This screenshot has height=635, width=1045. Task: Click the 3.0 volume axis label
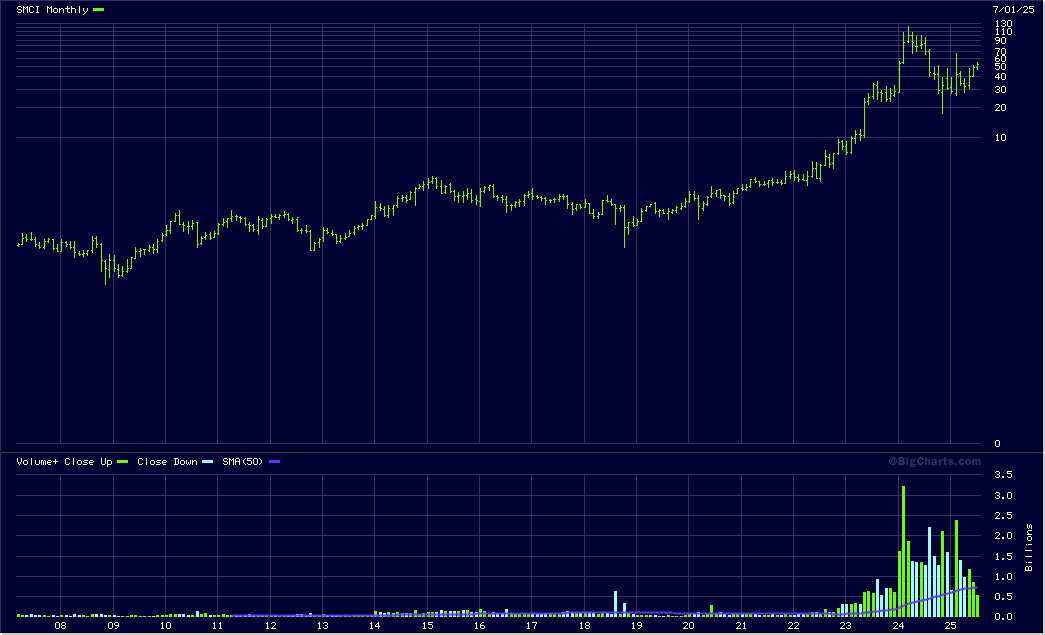coord(1003,495)
